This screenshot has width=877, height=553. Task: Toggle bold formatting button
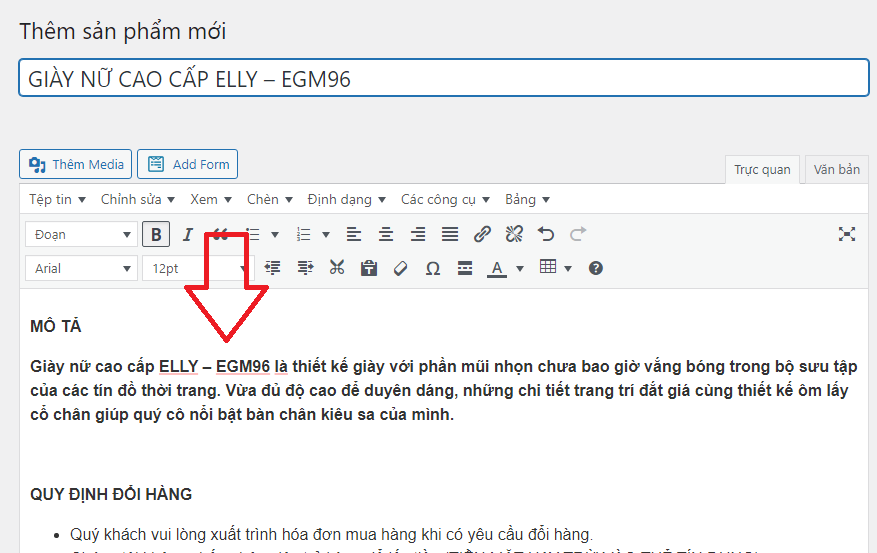pos(155,234)
